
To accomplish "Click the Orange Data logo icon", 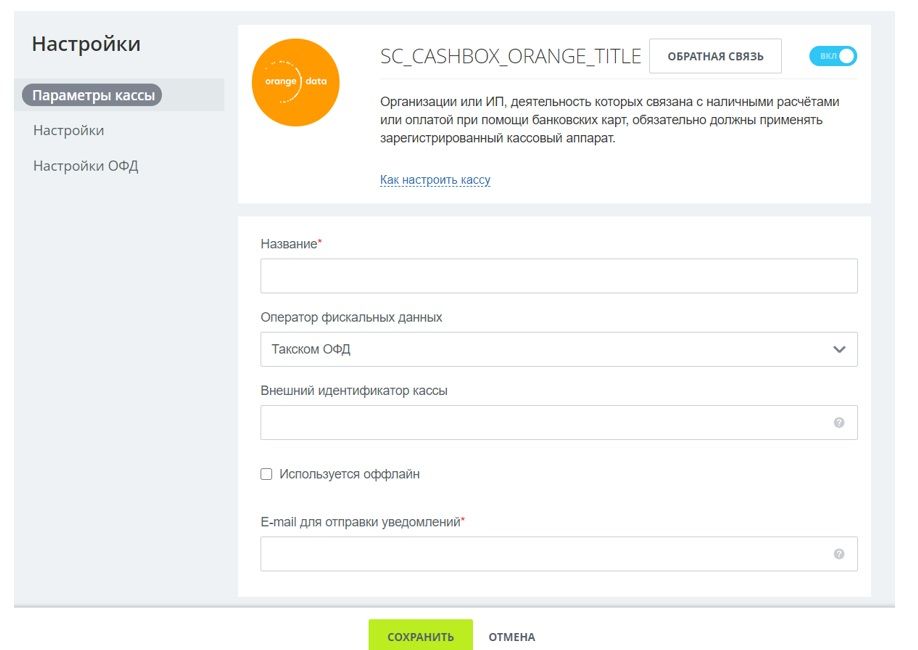I will tap(295, 82).
